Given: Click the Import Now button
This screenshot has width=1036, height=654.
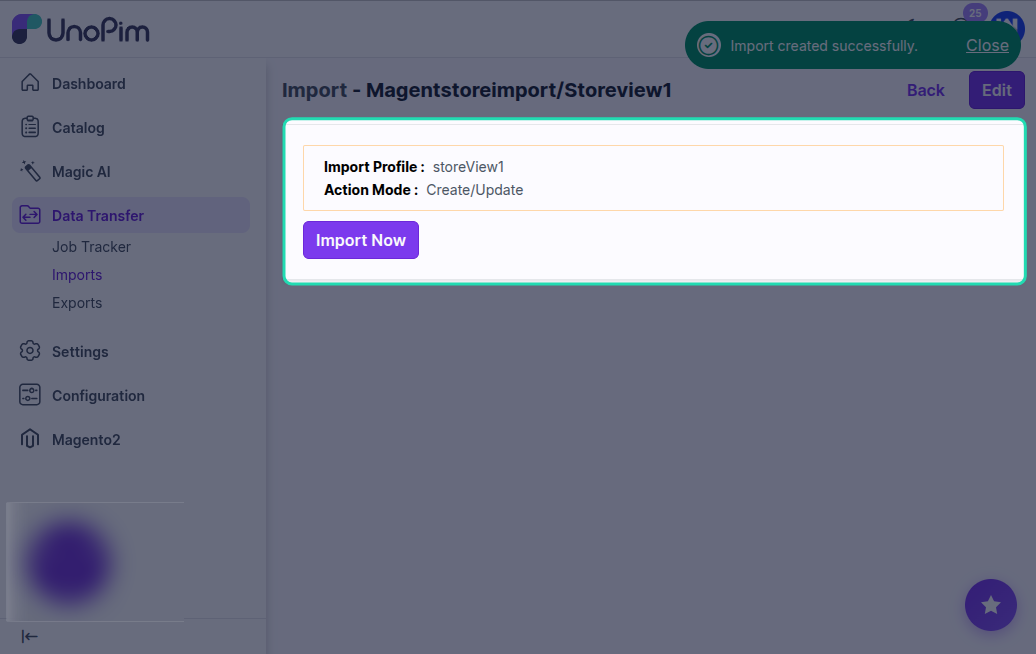Looking at the screenshot, I should pos(361,240).
